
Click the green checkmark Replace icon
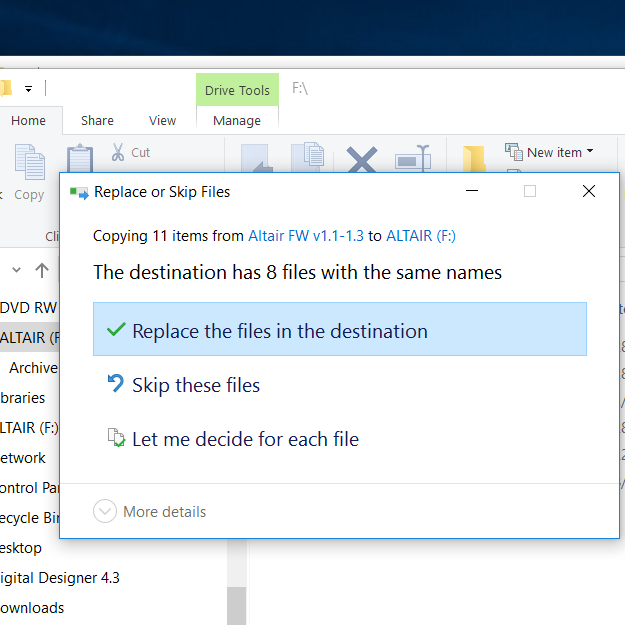click(116, 329)
